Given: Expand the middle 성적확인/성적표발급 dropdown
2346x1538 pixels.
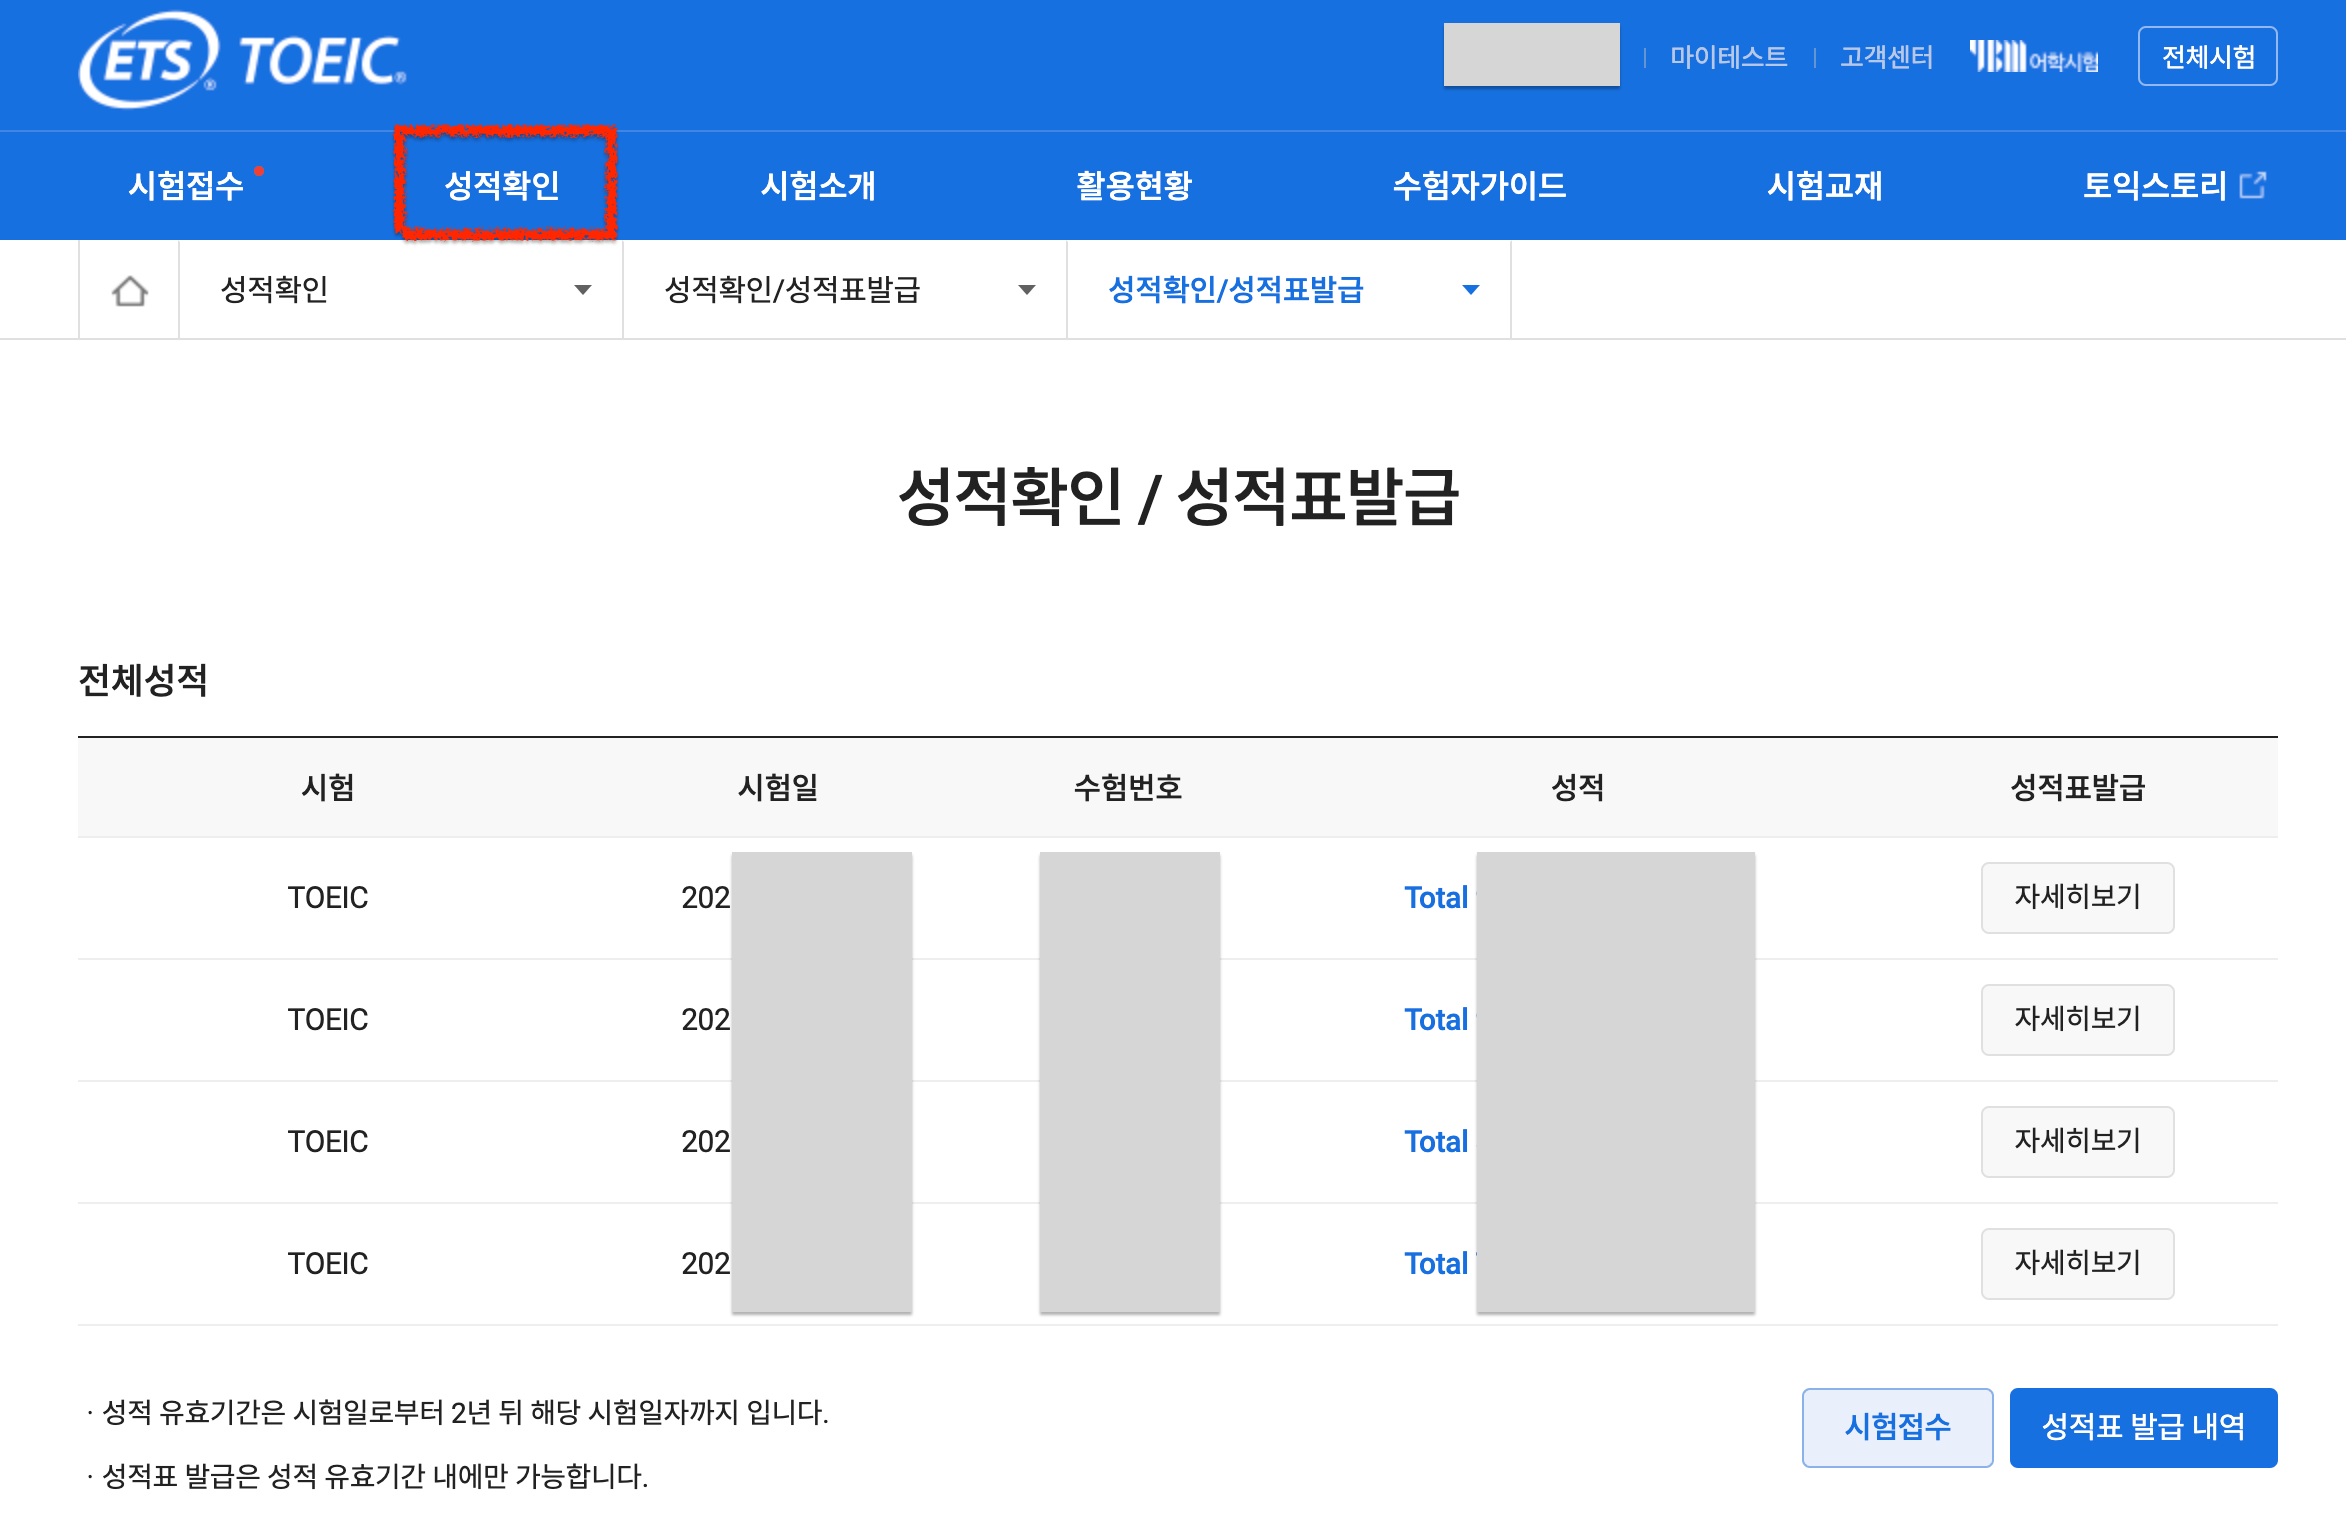Looking at the screenshot, I should point(845,290).
